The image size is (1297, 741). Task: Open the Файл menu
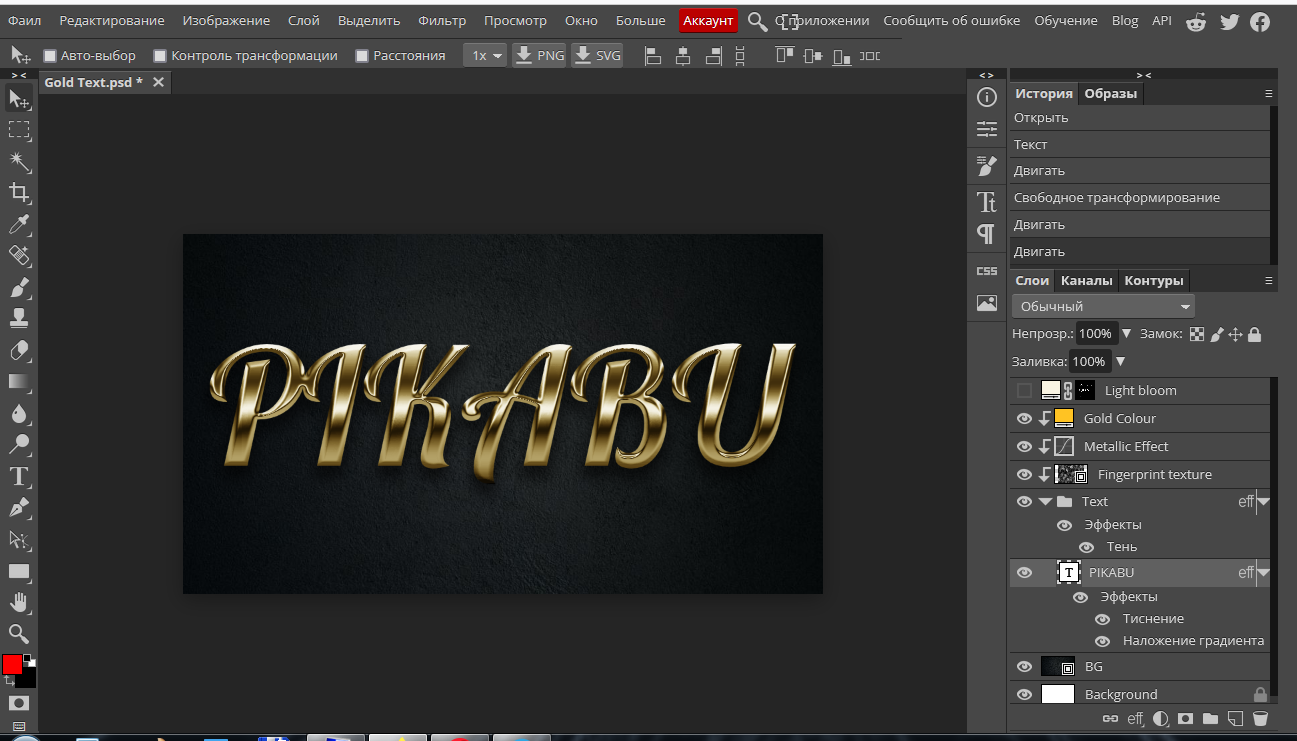(24, 20)
